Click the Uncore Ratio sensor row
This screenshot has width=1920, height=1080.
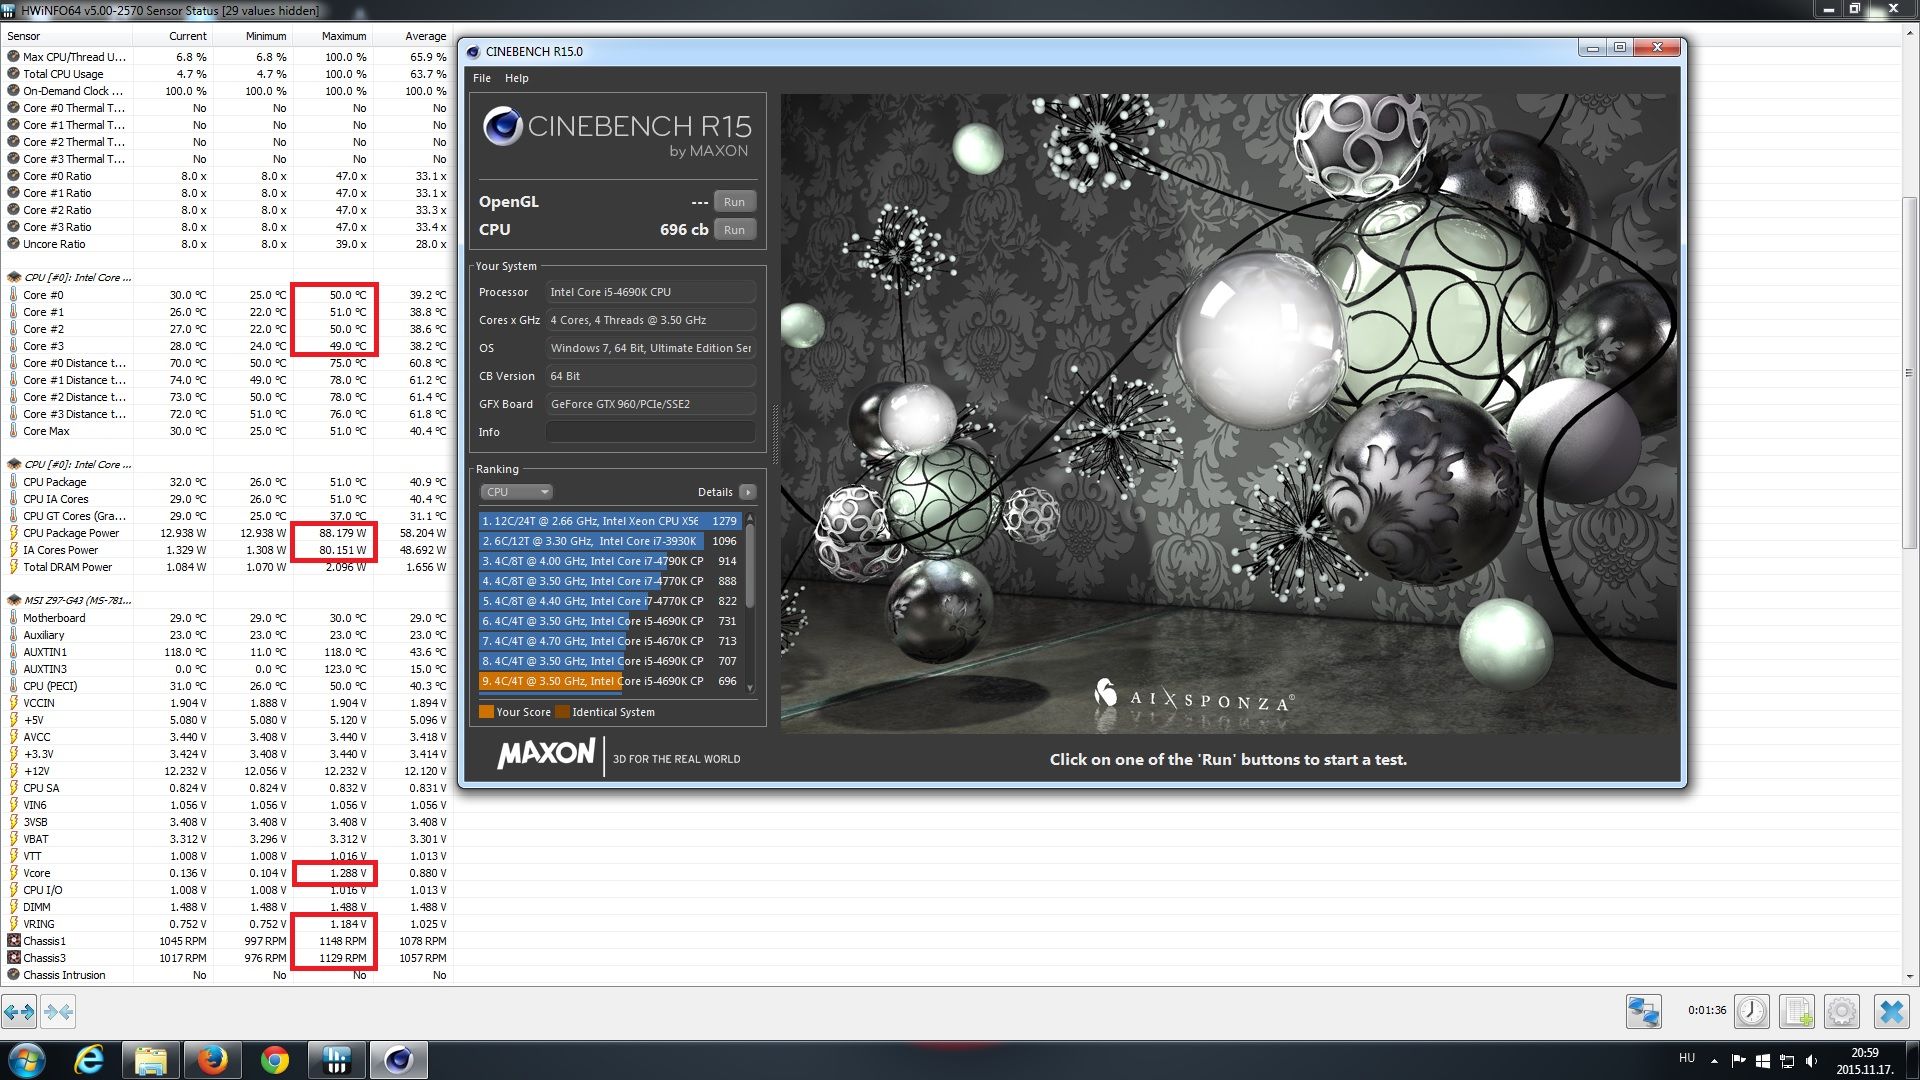[227, 244]
